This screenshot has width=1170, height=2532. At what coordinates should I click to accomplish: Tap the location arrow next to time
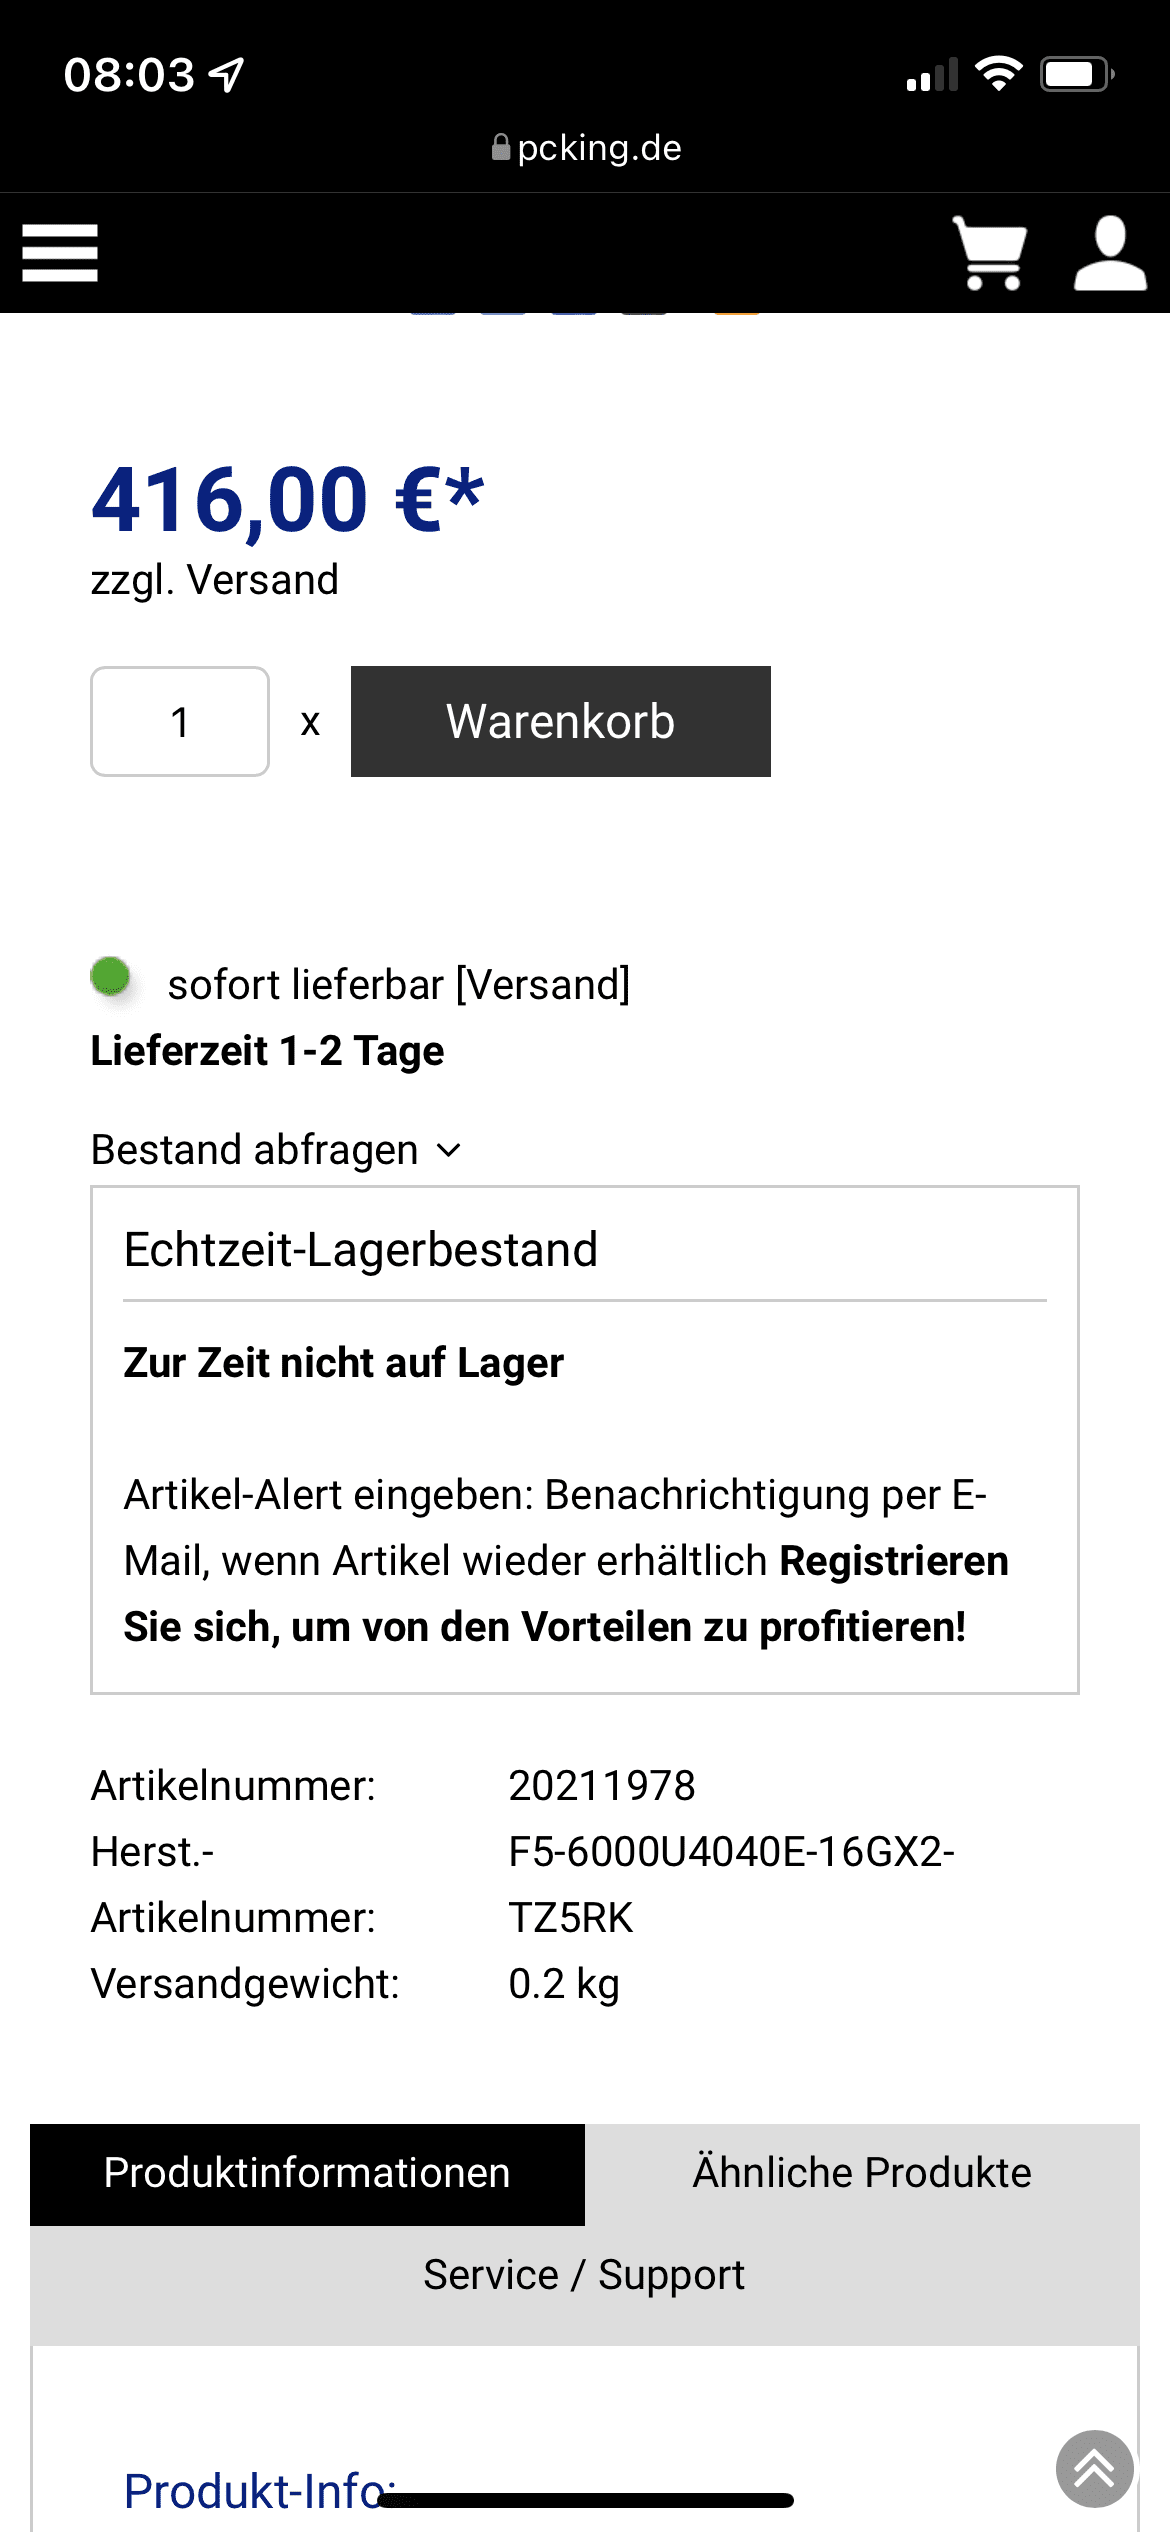click(x=227, y=74)
